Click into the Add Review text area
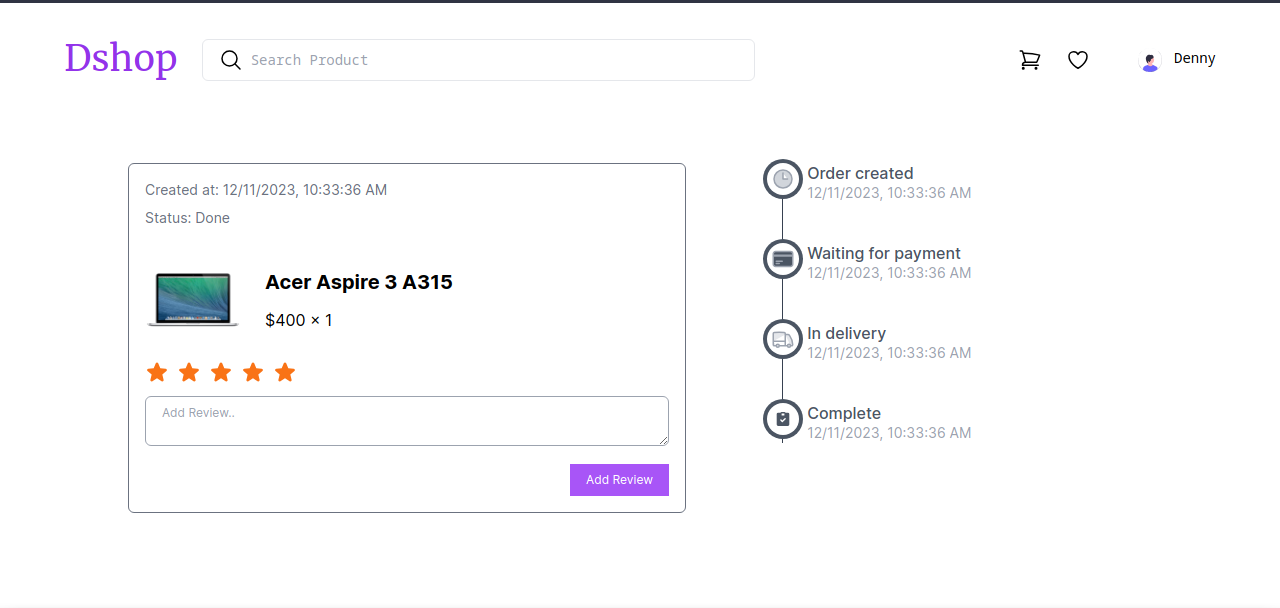Screen dimensions: 1280x608 click(x=406, y=421)
